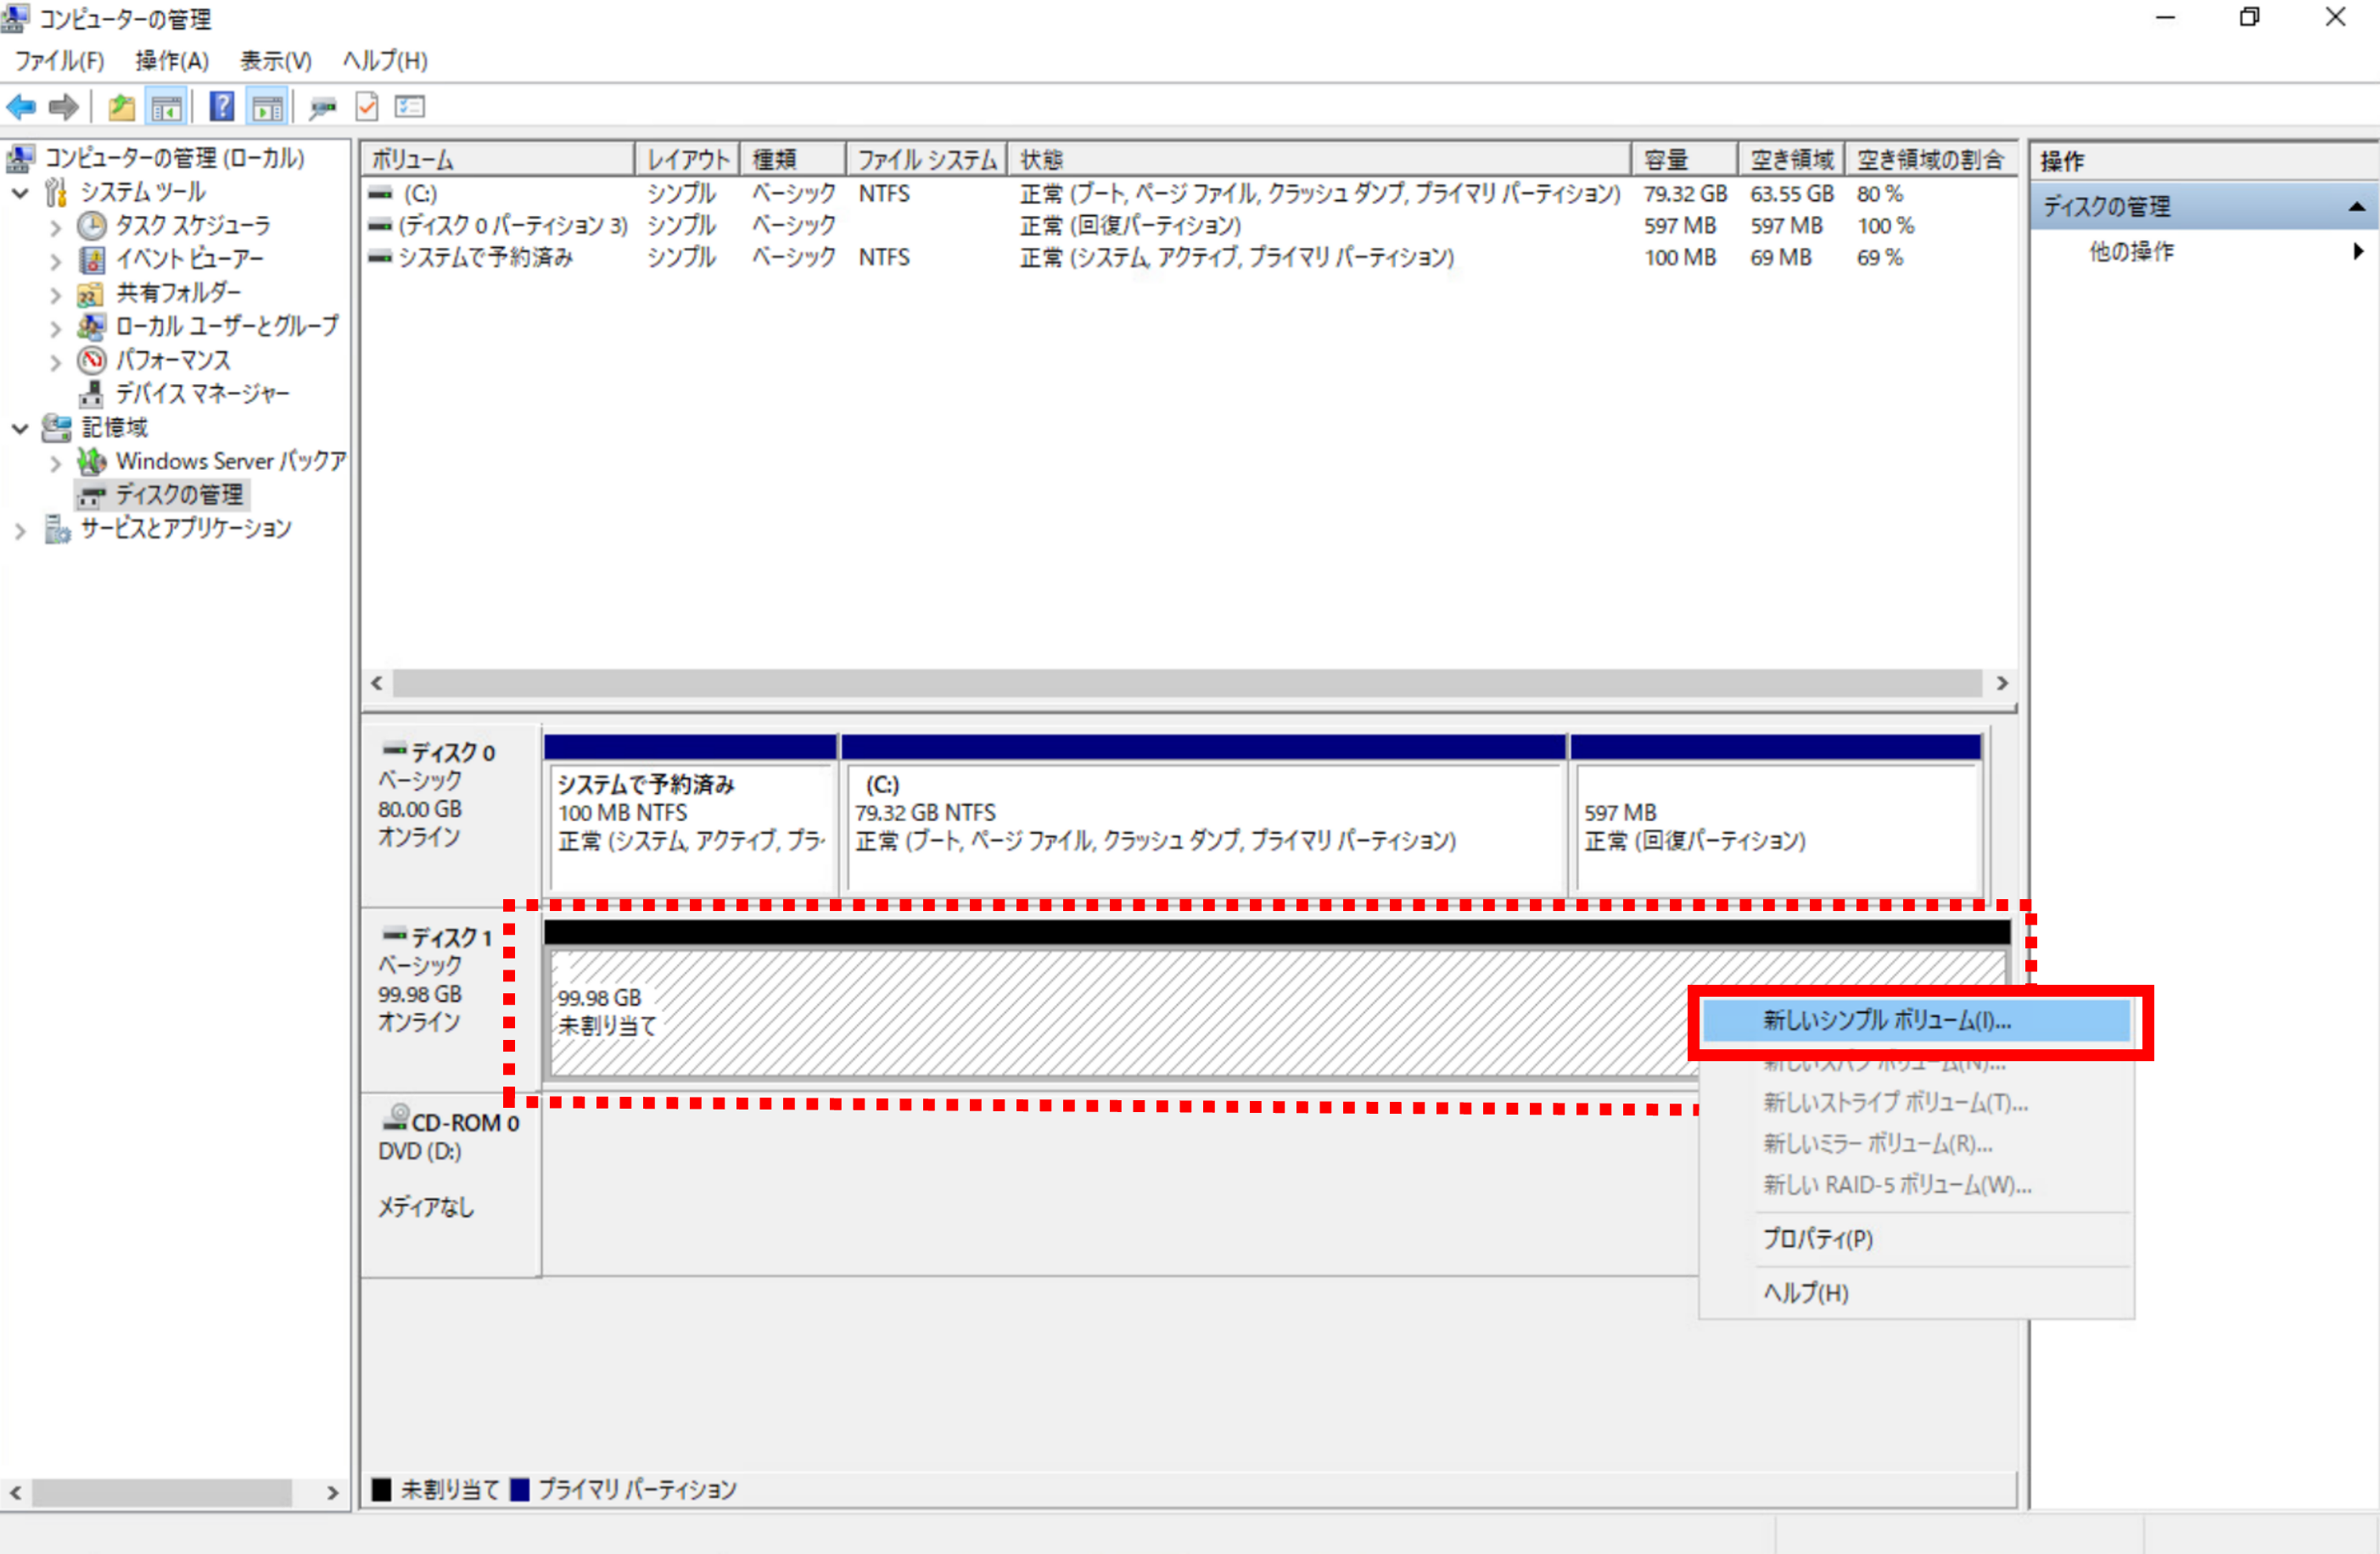Click the volume list horizontal scrollbar track
The height and width of the screenshot is (1554, 2380).
[x=1186, y=683]
